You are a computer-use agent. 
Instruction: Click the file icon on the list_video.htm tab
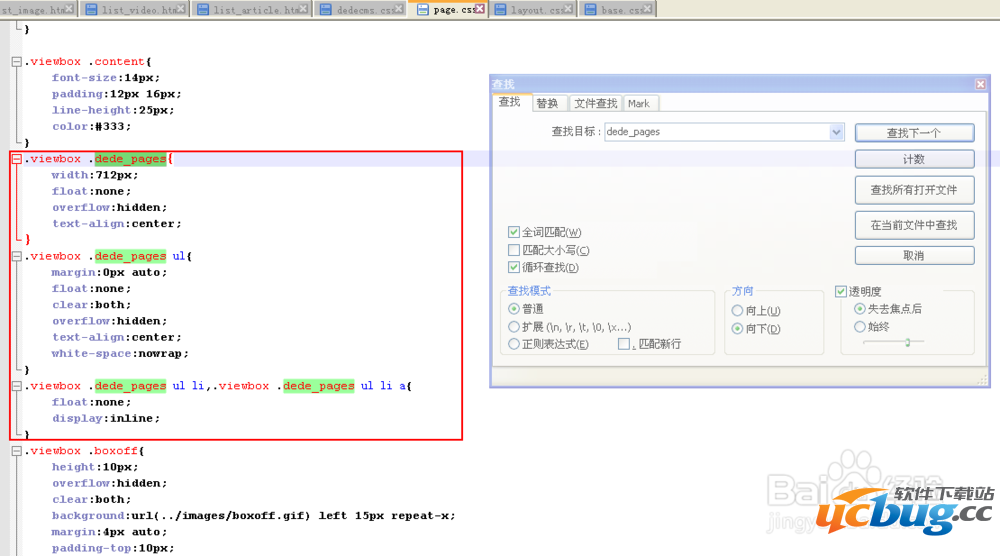[x=91, y=10]
